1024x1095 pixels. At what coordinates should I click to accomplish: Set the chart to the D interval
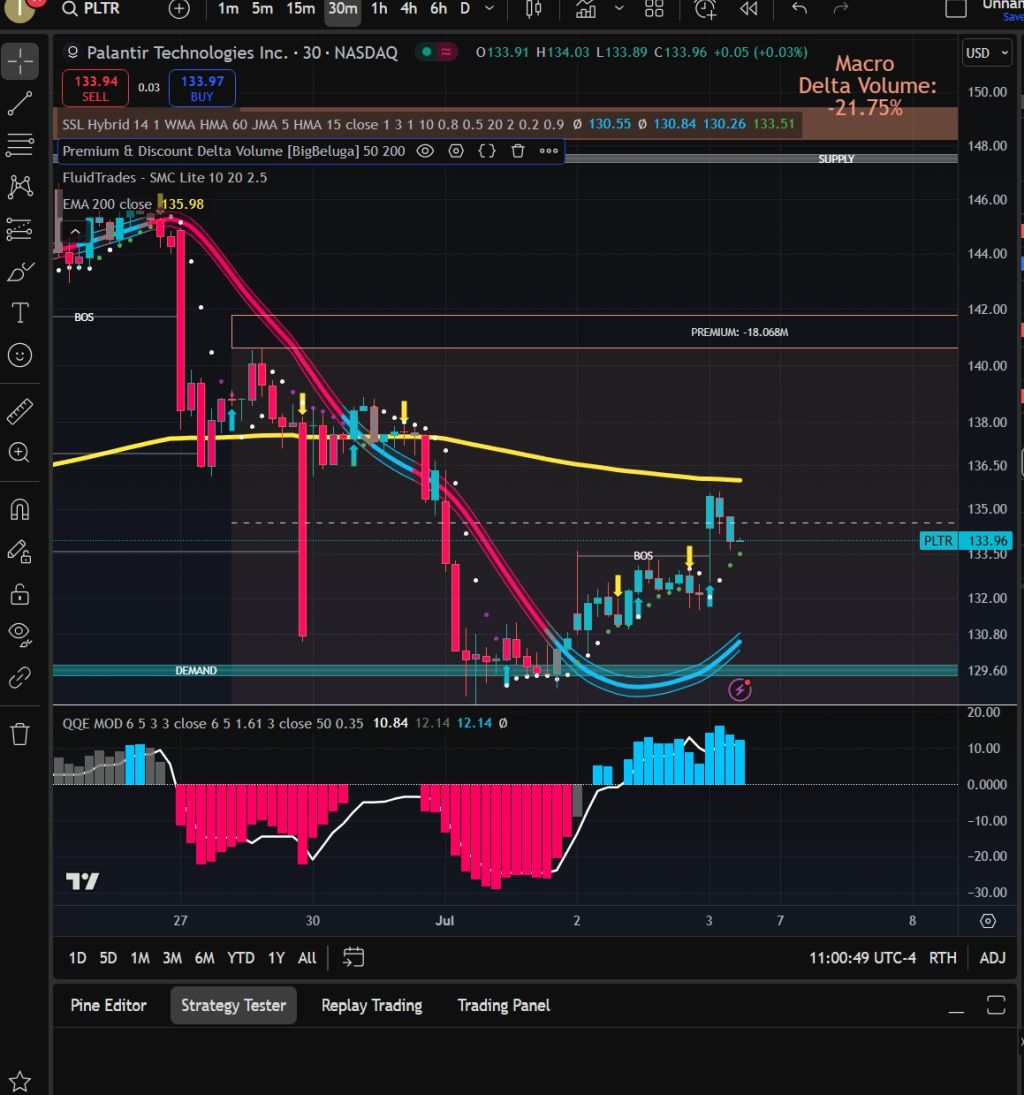465,8
